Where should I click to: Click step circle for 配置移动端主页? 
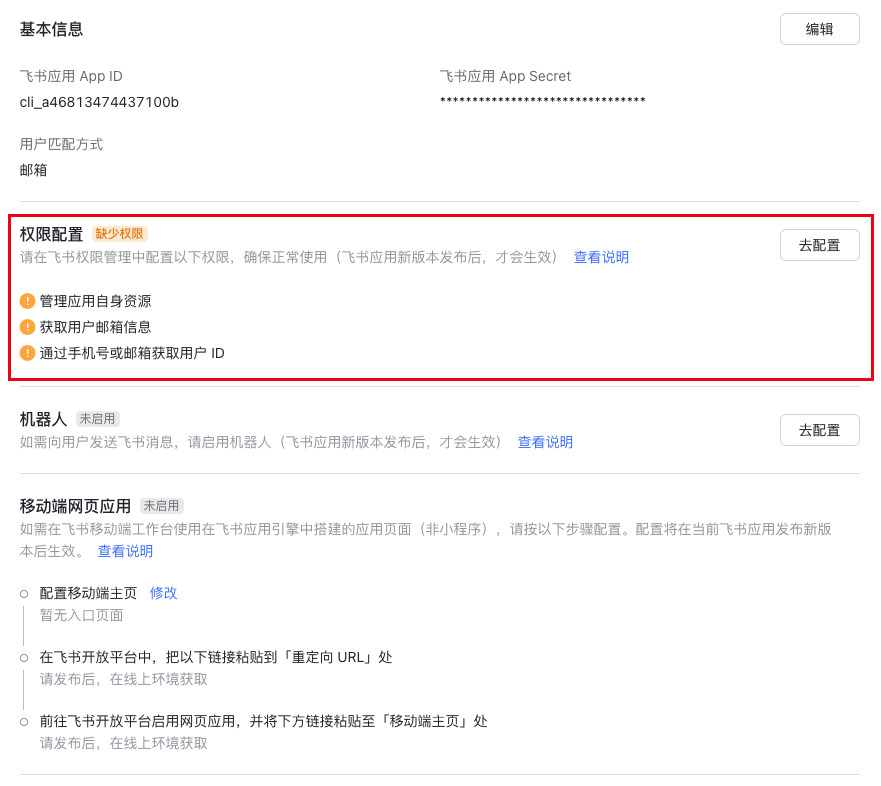(x=24, y=594)
